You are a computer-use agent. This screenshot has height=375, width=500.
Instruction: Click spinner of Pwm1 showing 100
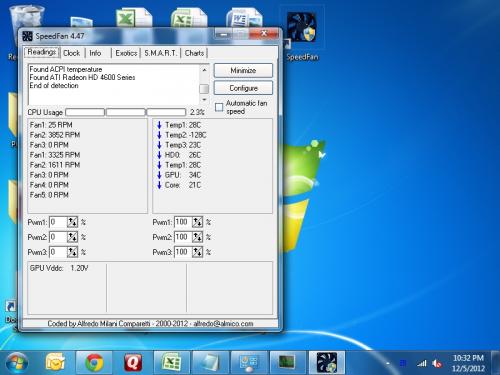(x=197, y=222)
